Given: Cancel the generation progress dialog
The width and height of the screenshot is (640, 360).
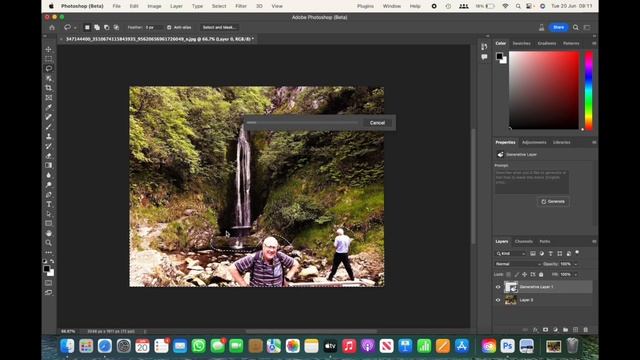Looking at the screenshot, I should click(x=377, y=123).
